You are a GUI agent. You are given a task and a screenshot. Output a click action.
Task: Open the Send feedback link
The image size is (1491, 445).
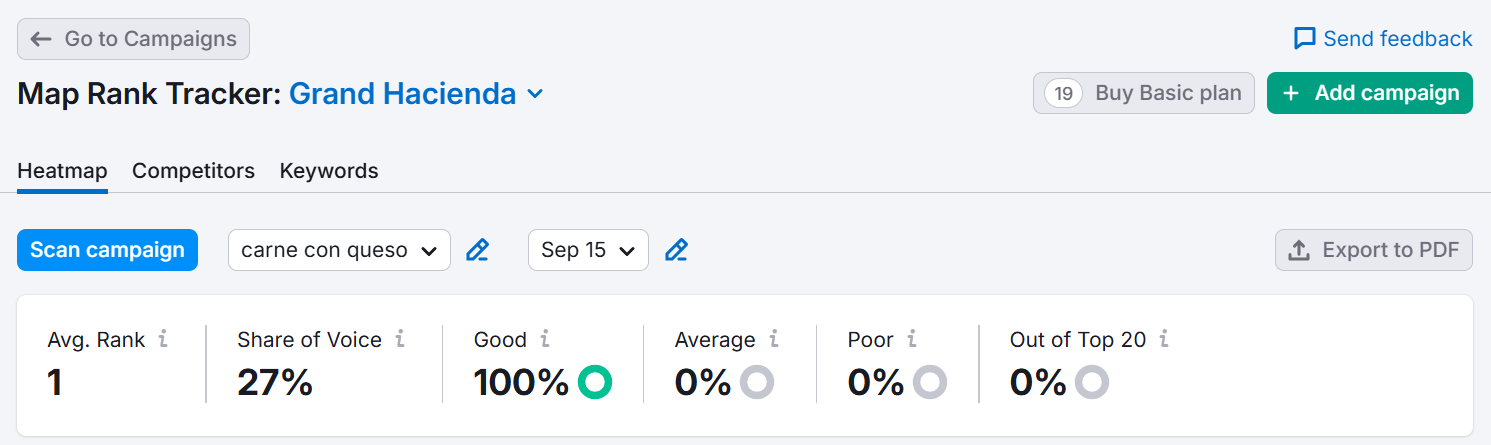pos(1383,39)
